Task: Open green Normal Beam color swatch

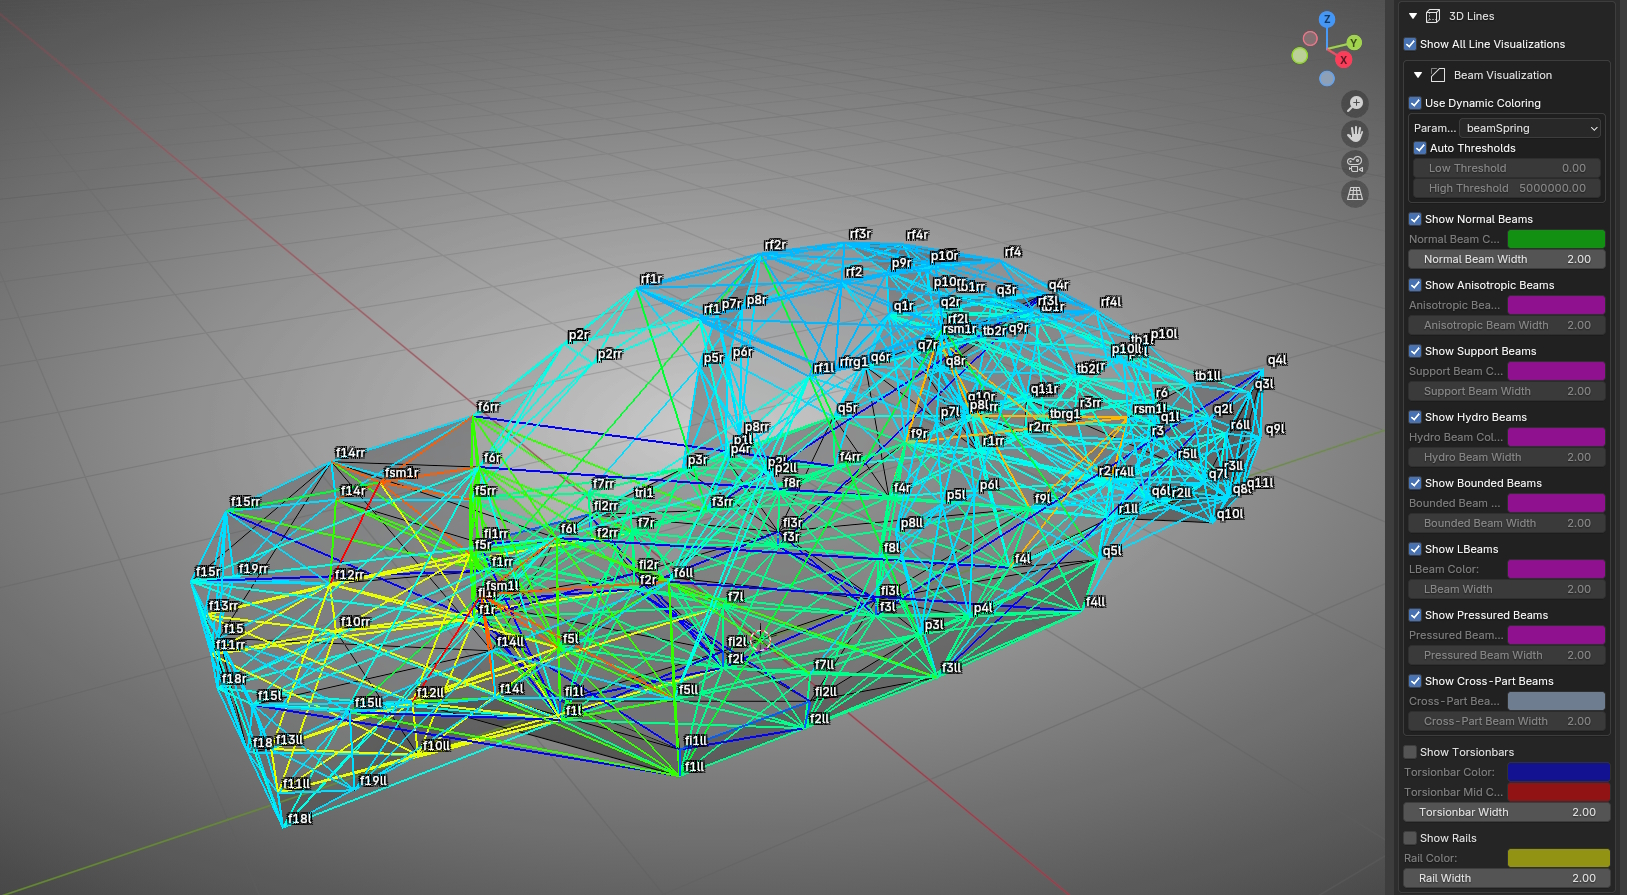Action: pos(1556,239)
